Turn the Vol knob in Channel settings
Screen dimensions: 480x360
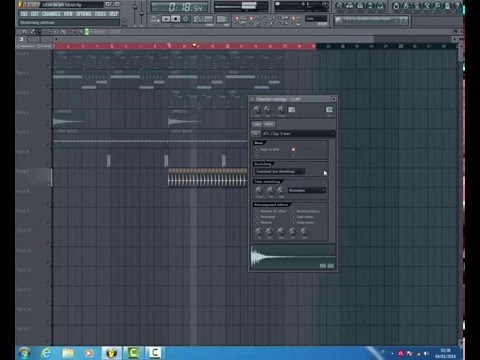coord(267,109)
